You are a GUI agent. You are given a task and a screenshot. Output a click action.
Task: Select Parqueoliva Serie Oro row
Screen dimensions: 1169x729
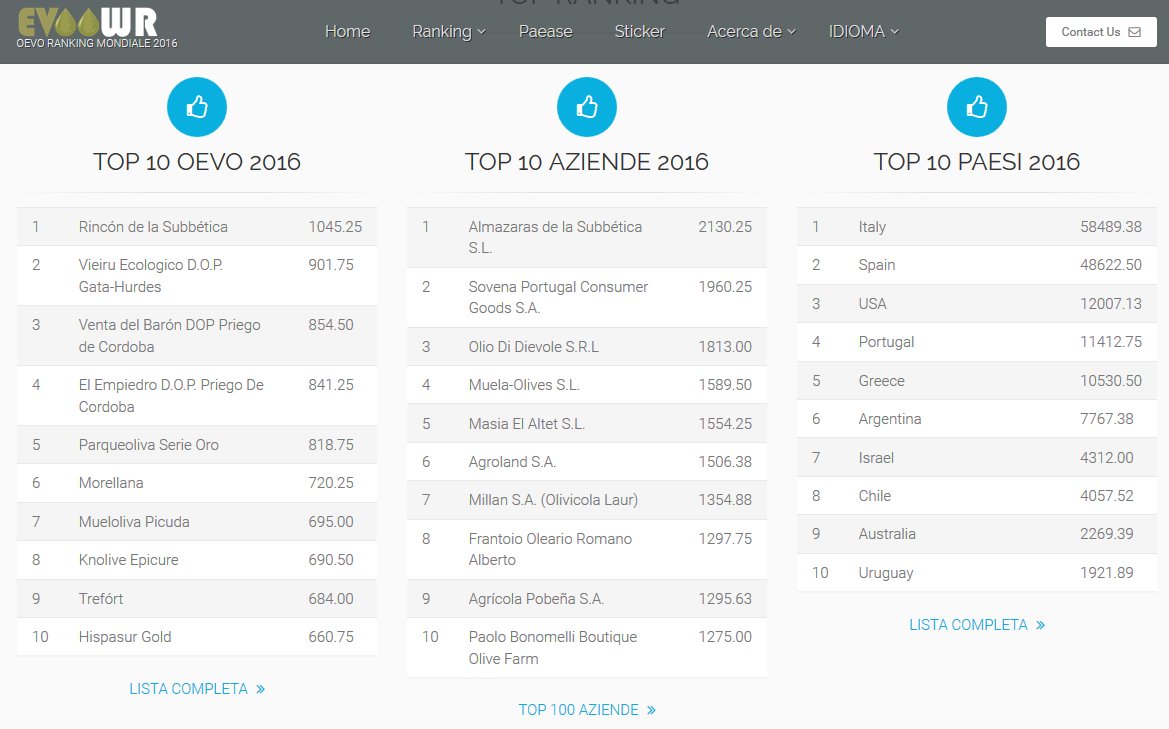click(x=197, y=445)
